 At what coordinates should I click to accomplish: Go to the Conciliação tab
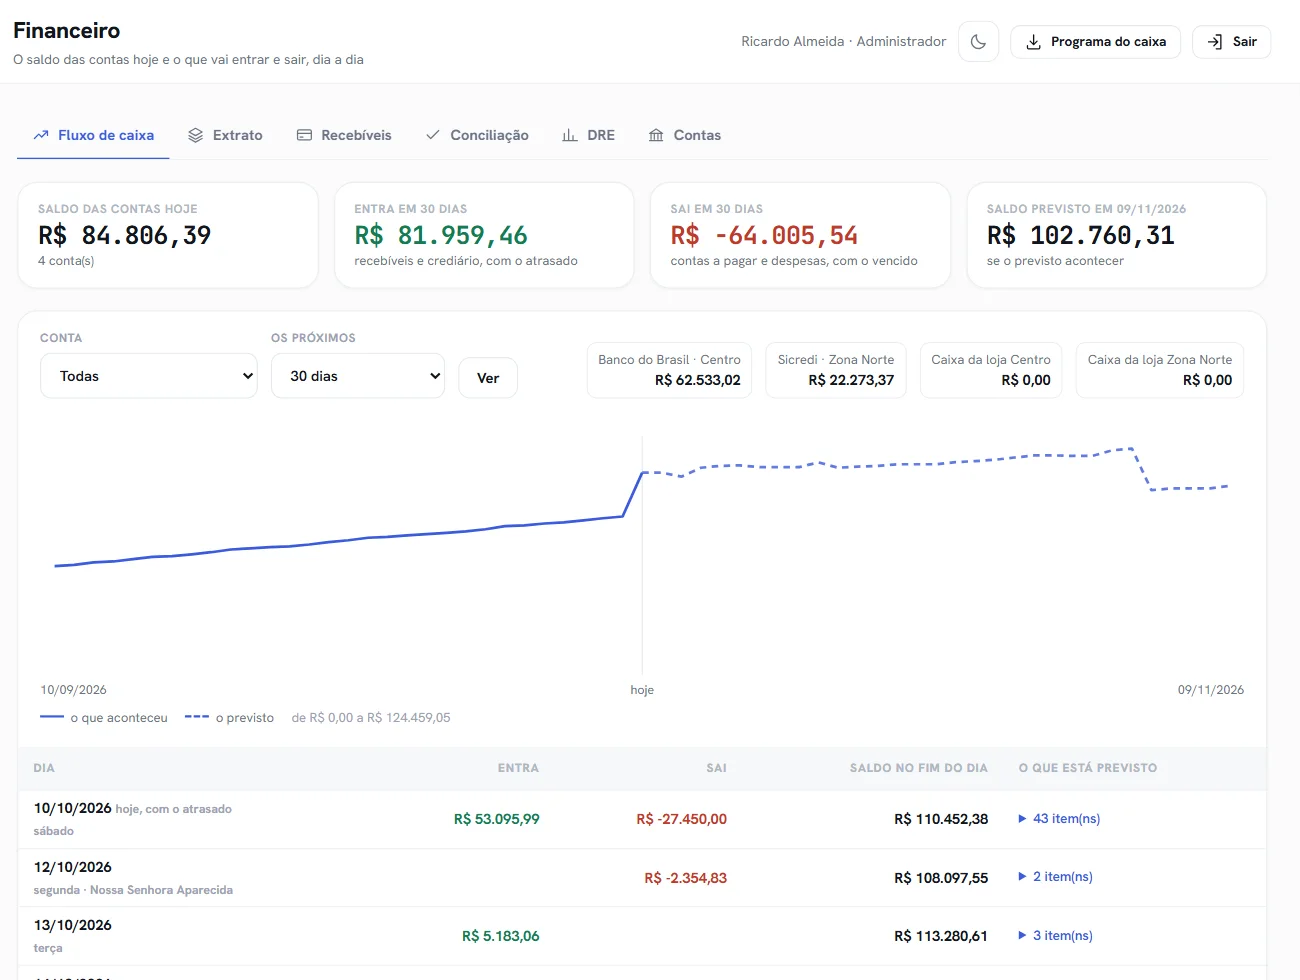(477, 135)
